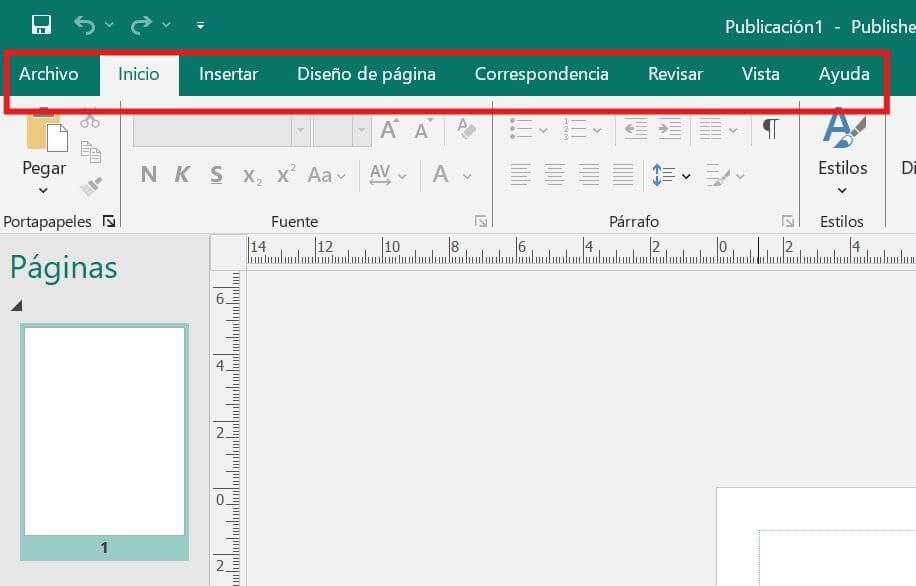Open the font size dropdown arrow
Image resolution: width=916 pixels, height=586 pixels.
tap(362, 130)
